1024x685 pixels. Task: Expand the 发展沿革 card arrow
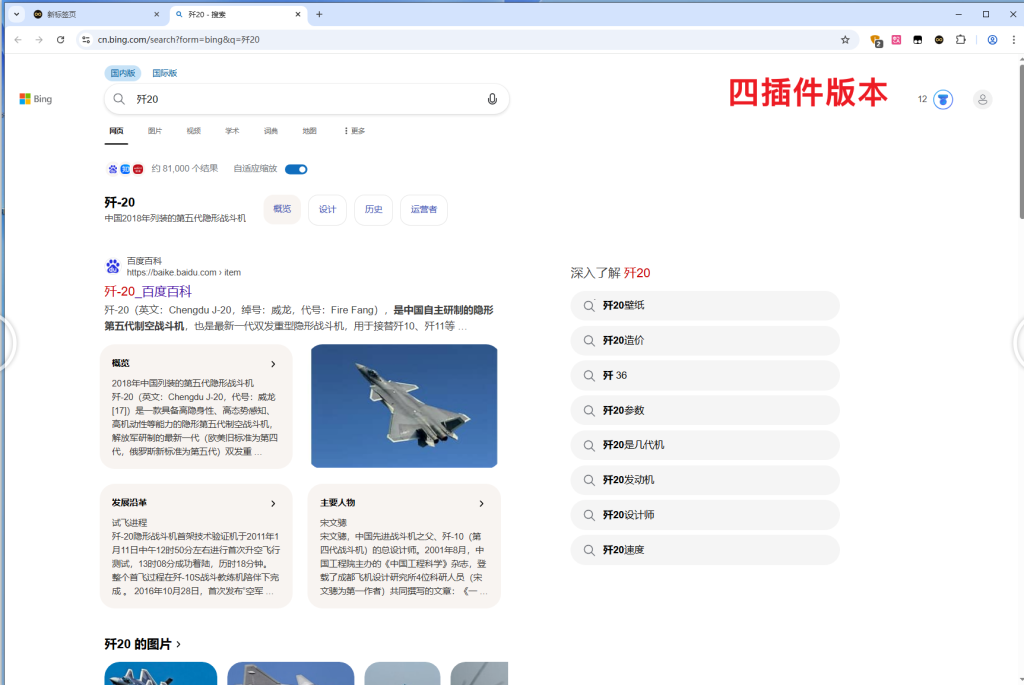click(273, 503)
